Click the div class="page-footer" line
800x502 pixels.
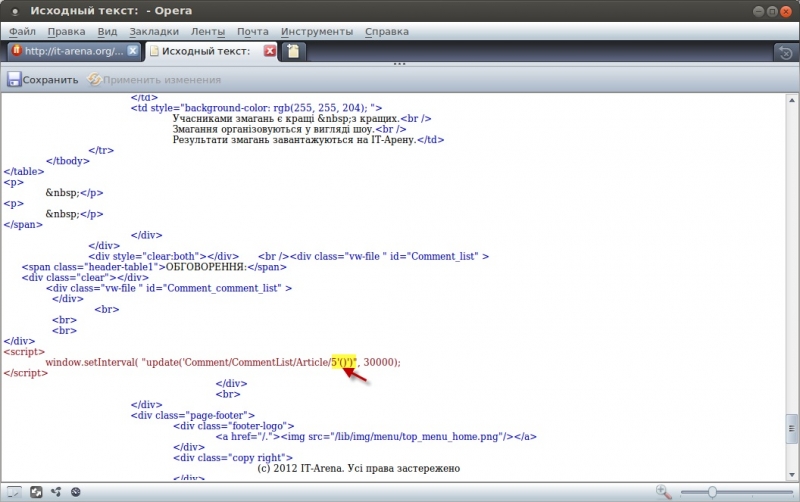tap(192, 415)
